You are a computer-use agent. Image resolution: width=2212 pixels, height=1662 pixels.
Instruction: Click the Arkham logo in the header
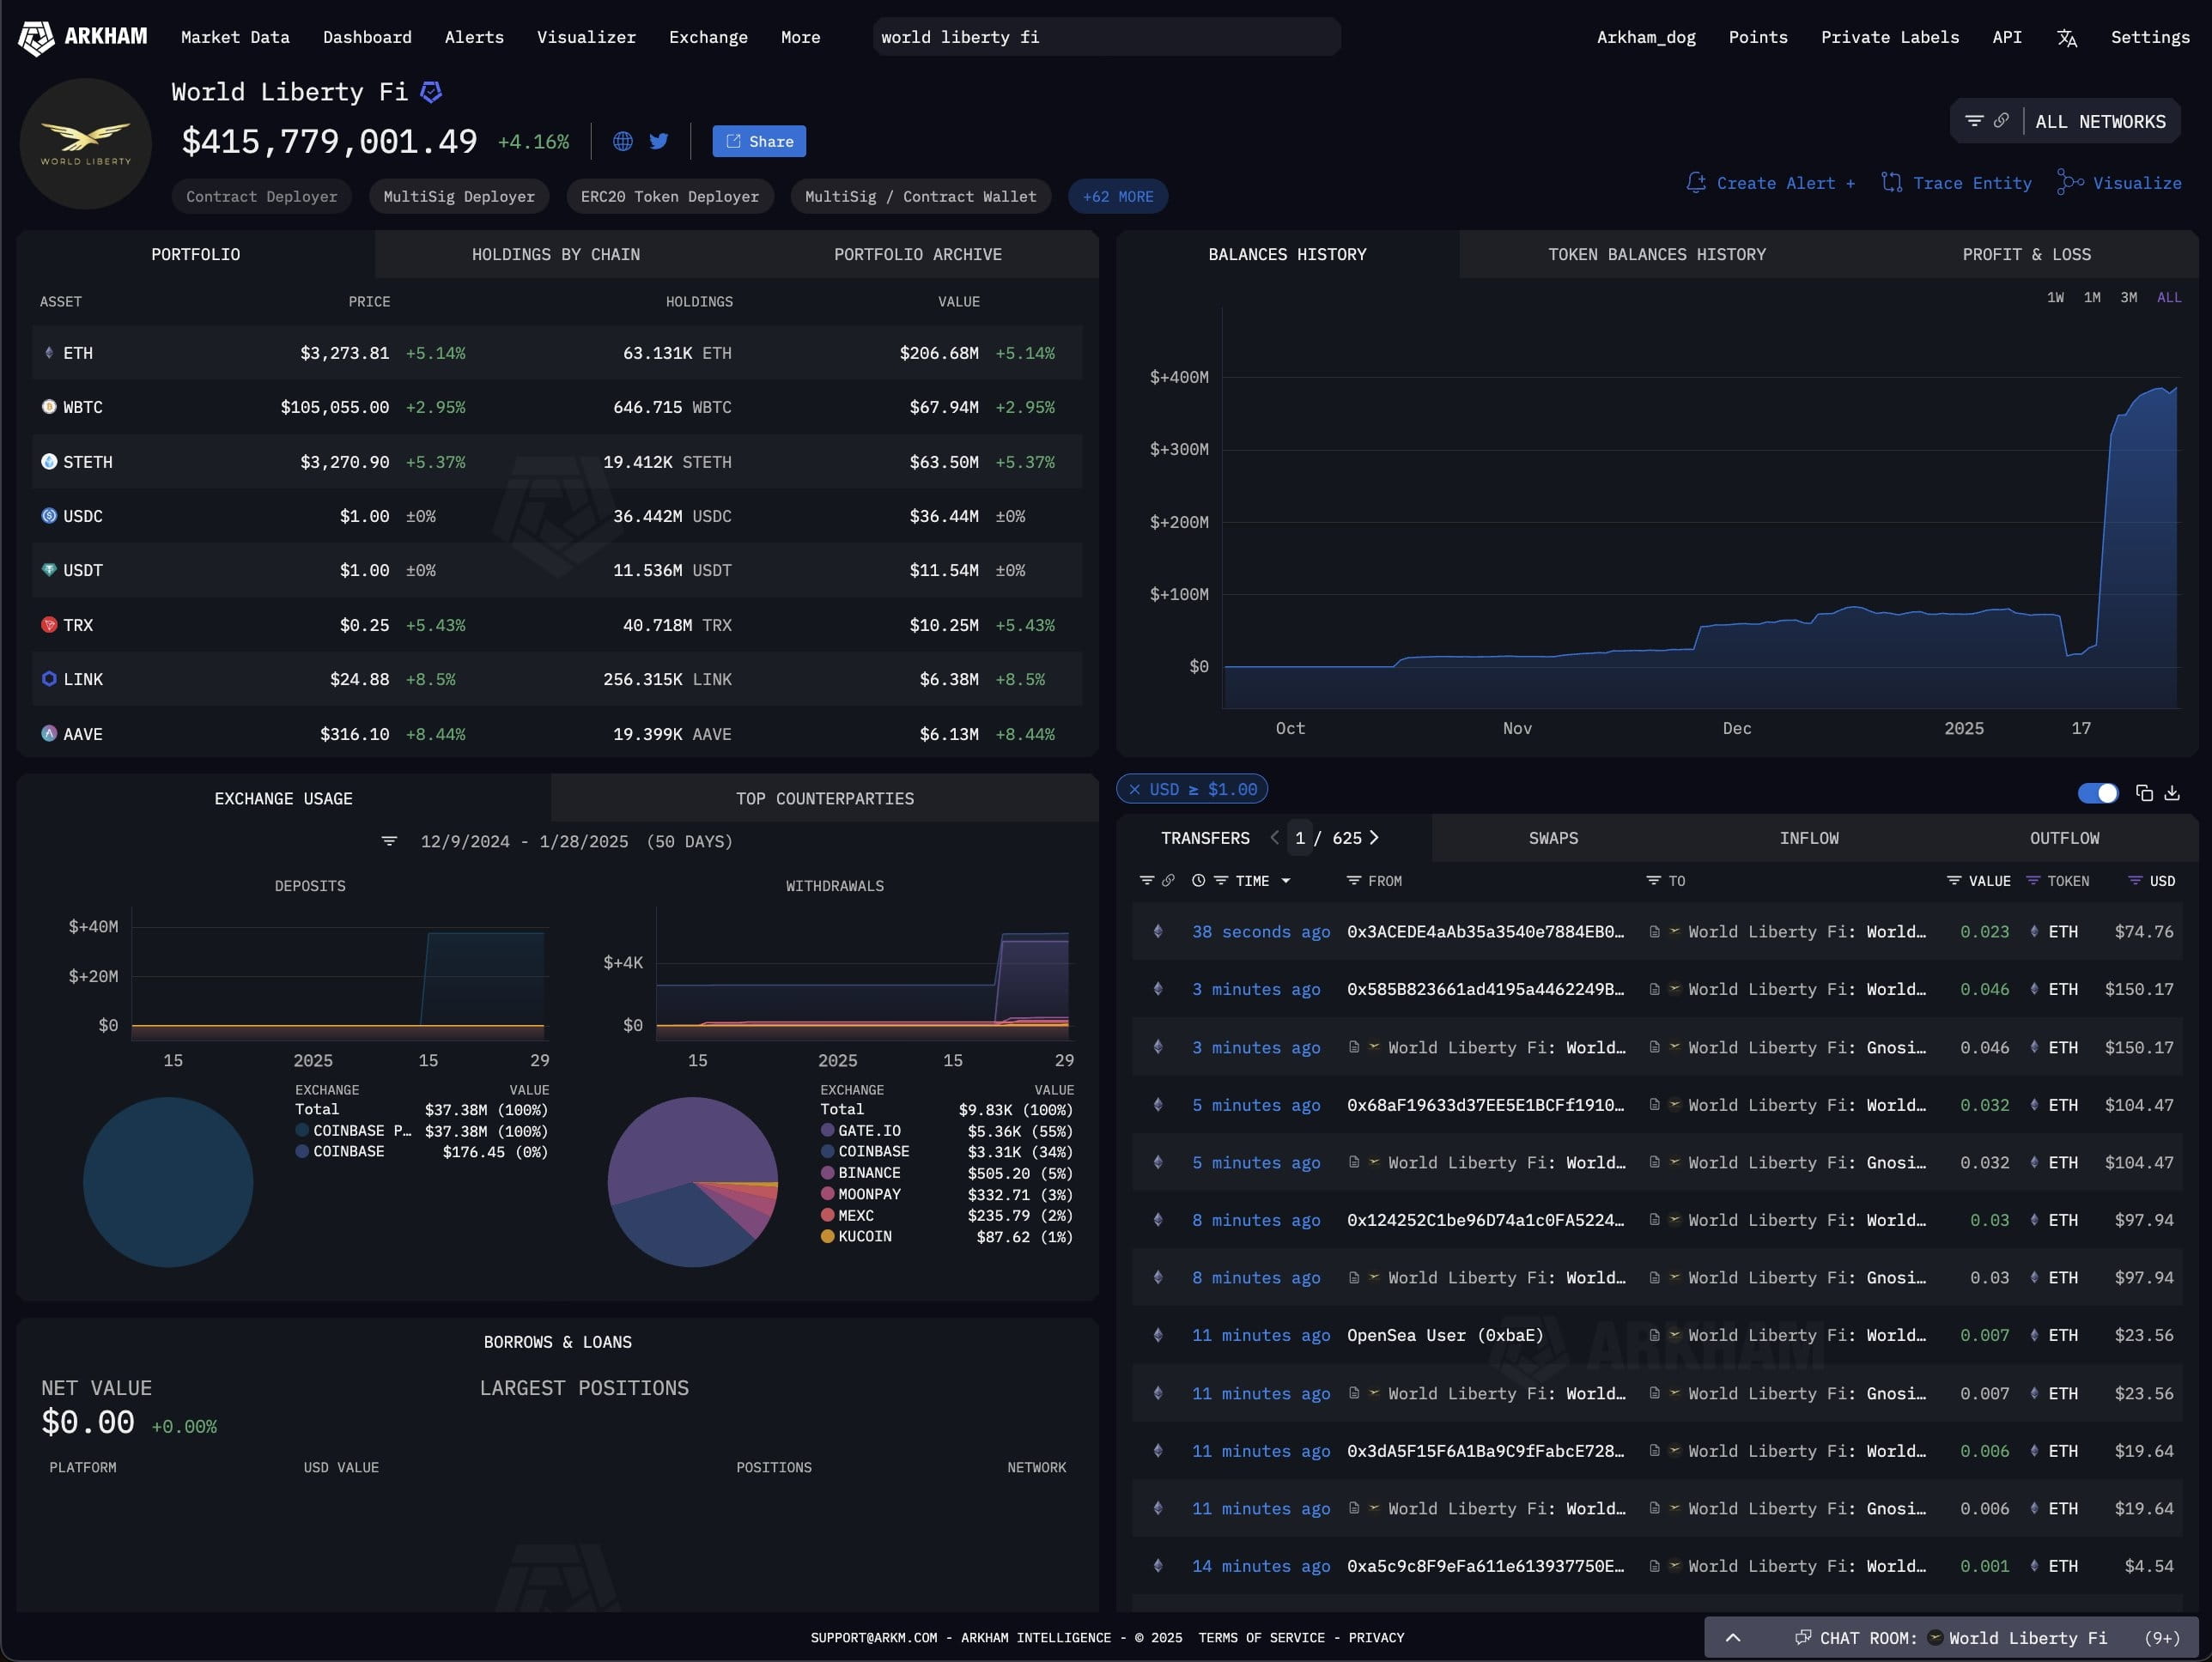tap(83, 37)
